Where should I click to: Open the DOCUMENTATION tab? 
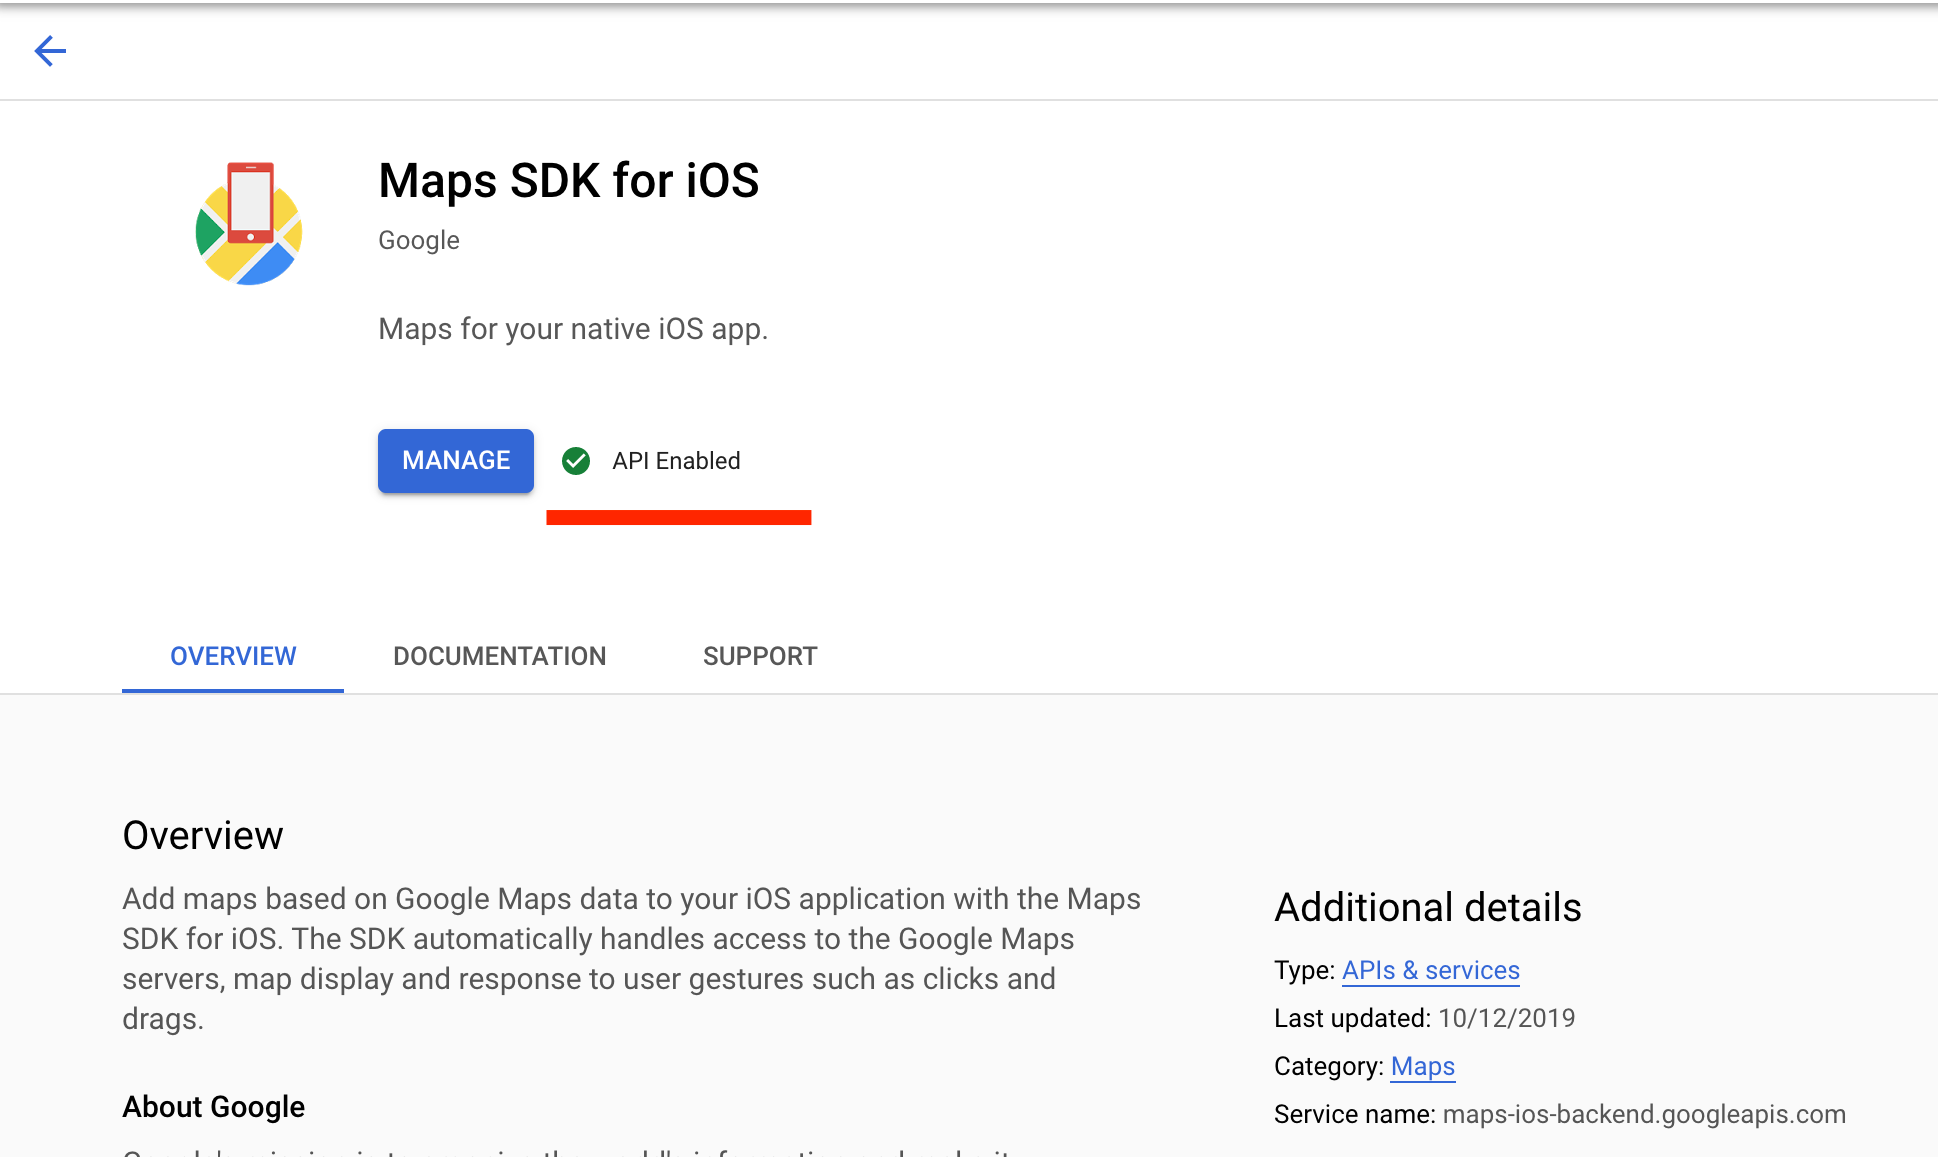499,656
